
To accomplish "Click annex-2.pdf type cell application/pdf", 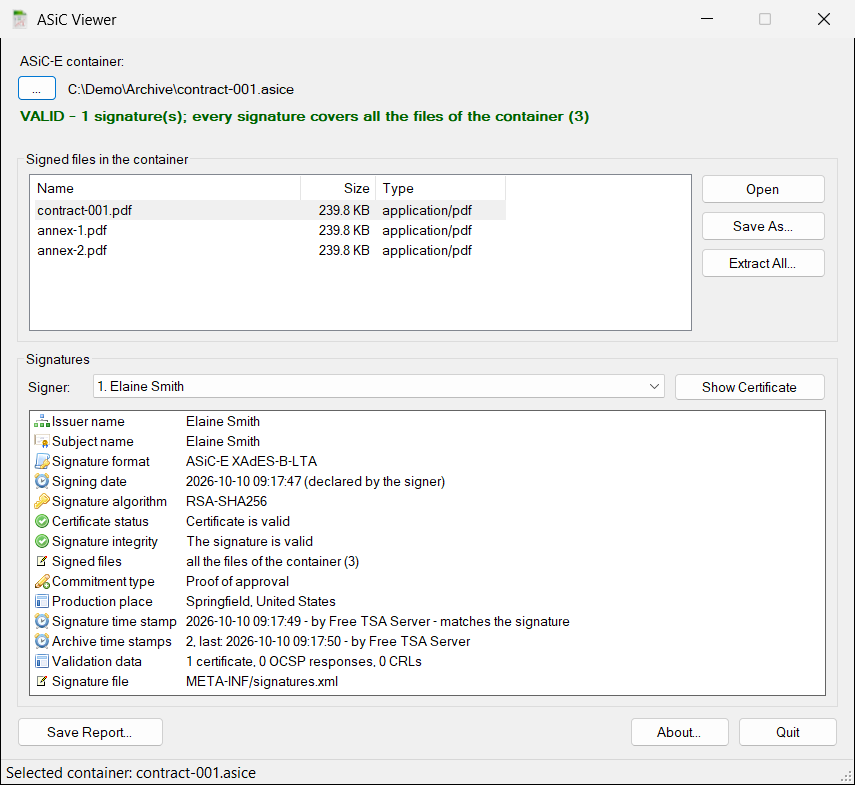I will (x=427, y=251).
